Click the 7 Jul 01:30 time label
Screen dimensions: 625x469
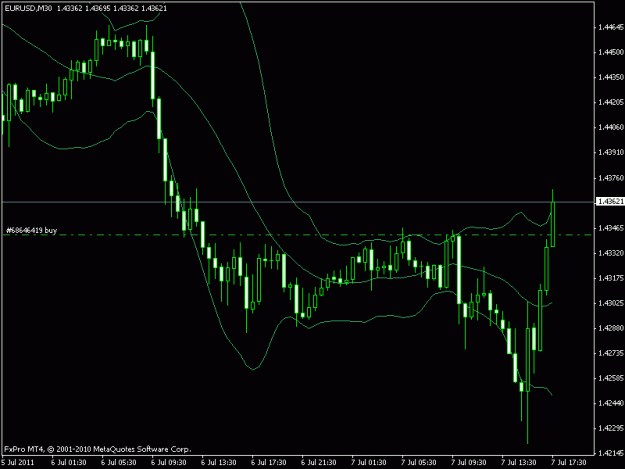pyautogui.click(x=369, y=463)
